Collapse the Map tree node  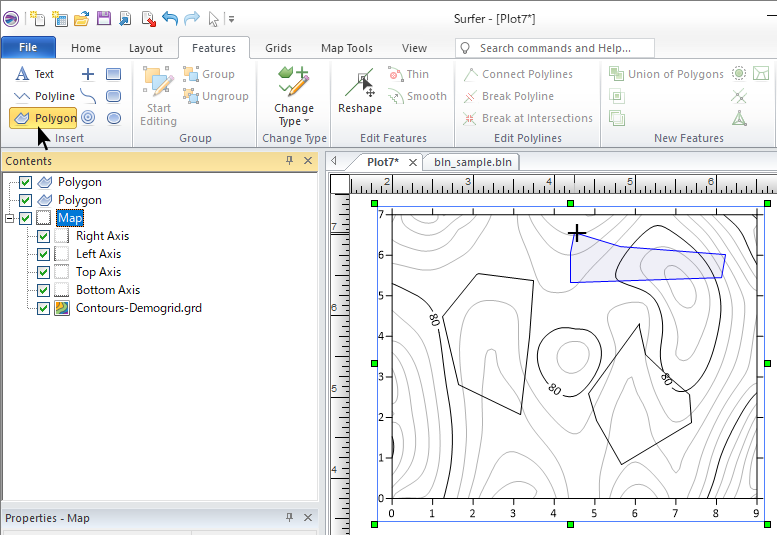[9, 218]
